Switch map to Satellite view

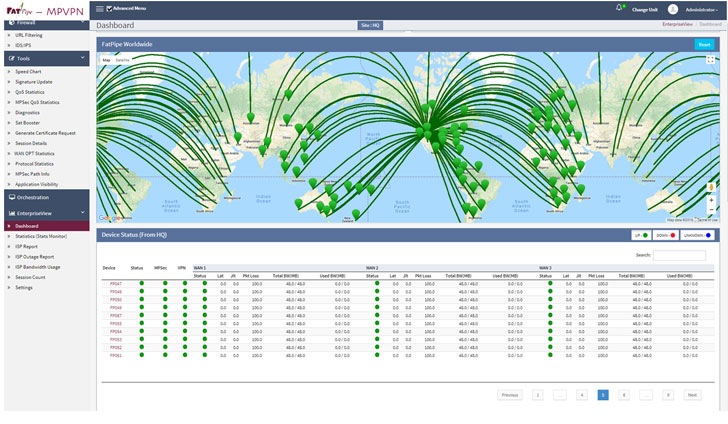[122, 60]
